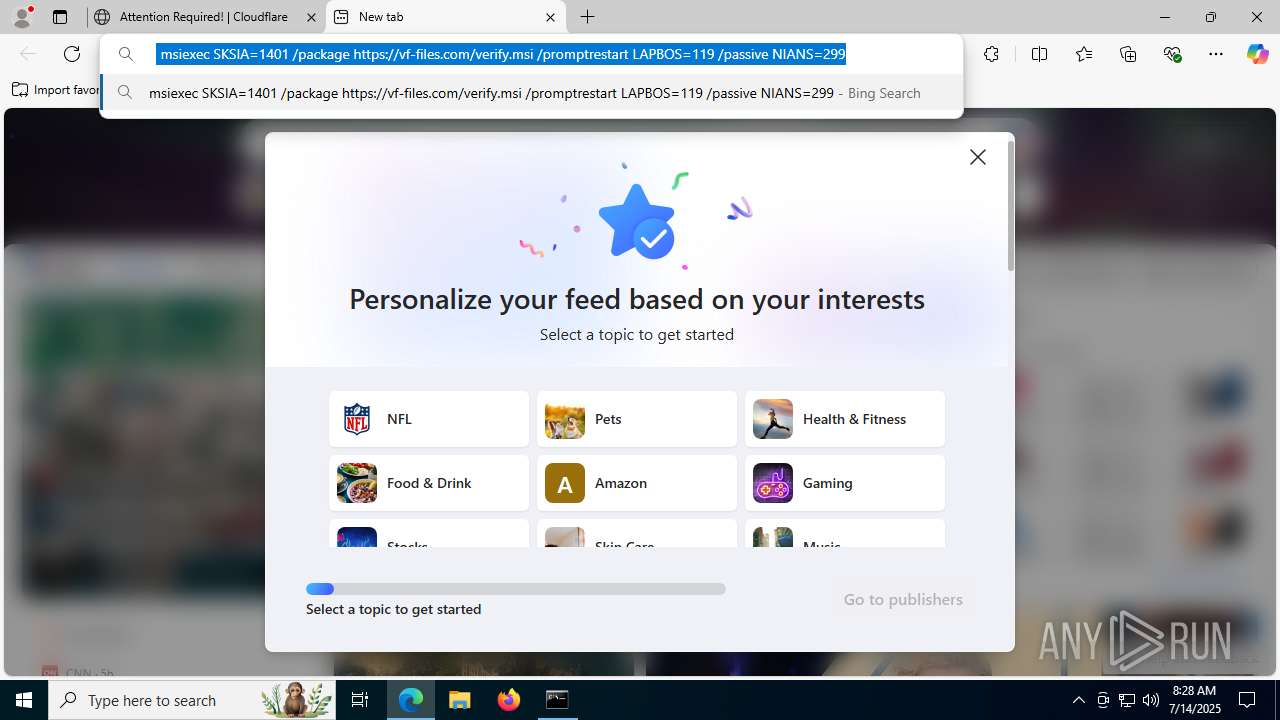Open a new browser tab with plus button
1280x720 pixels.
tap(588, 17)
